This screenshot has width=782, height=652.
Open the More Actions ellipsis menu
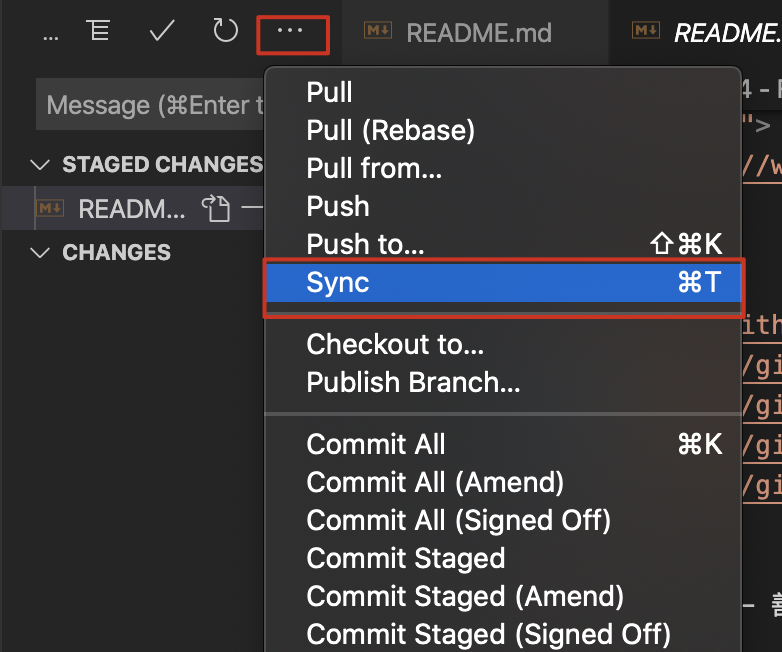[290, 31]
